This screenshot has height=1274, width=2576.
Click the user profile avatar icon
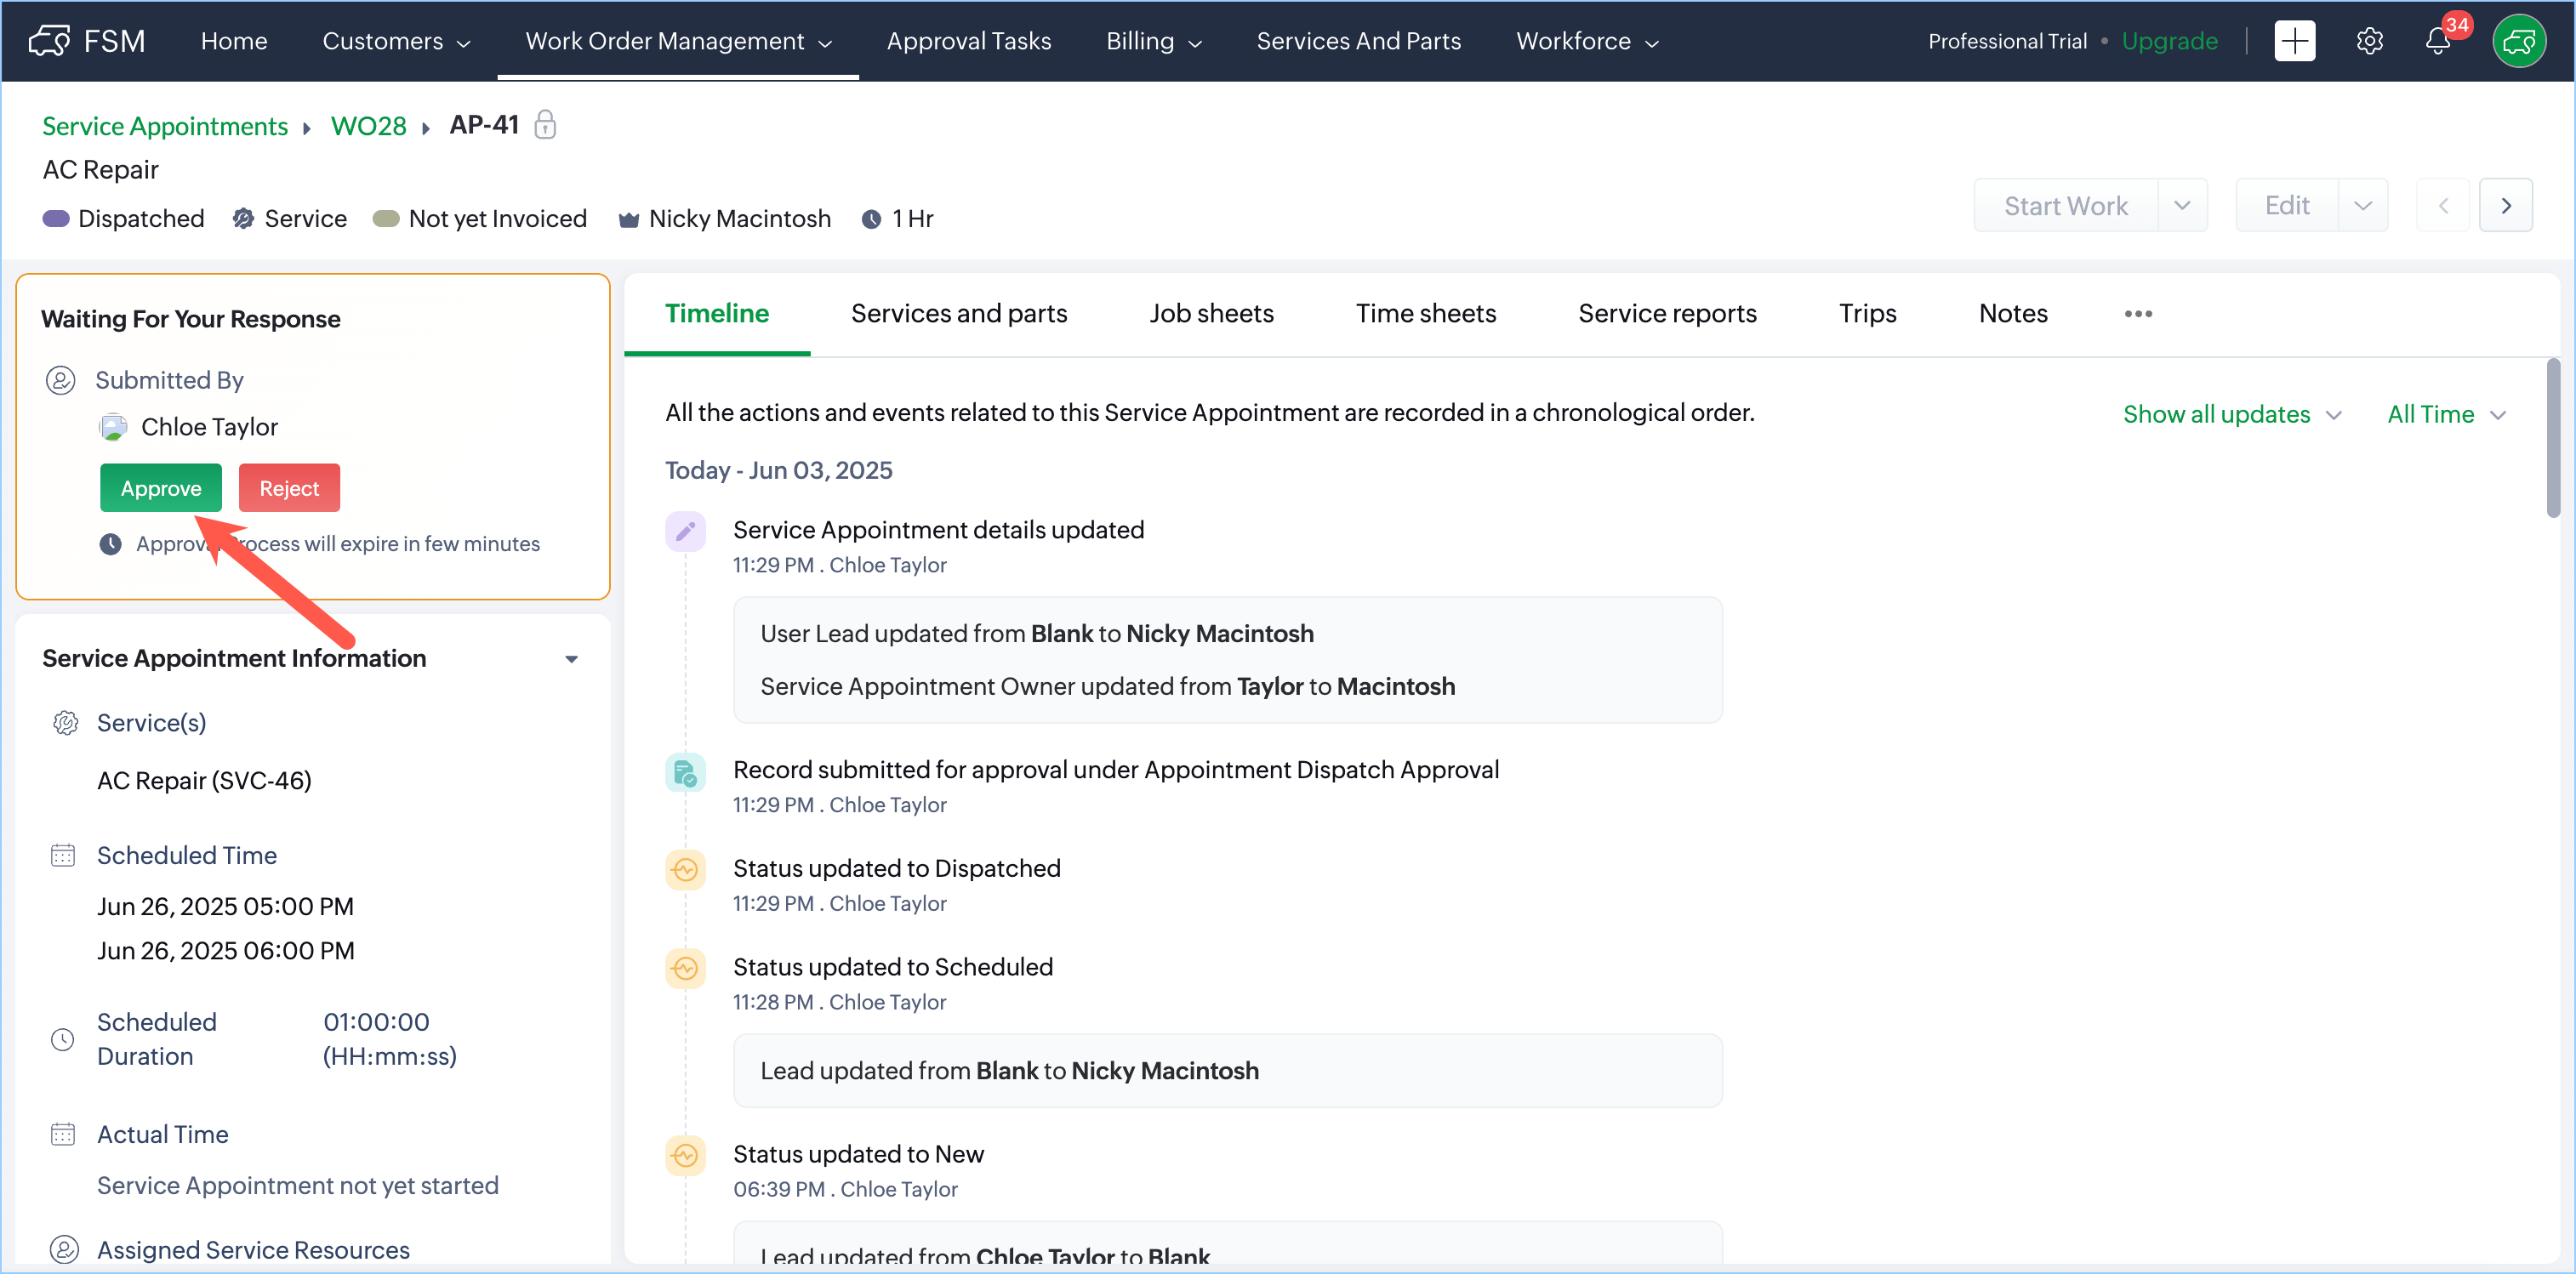pos(2518,41)
